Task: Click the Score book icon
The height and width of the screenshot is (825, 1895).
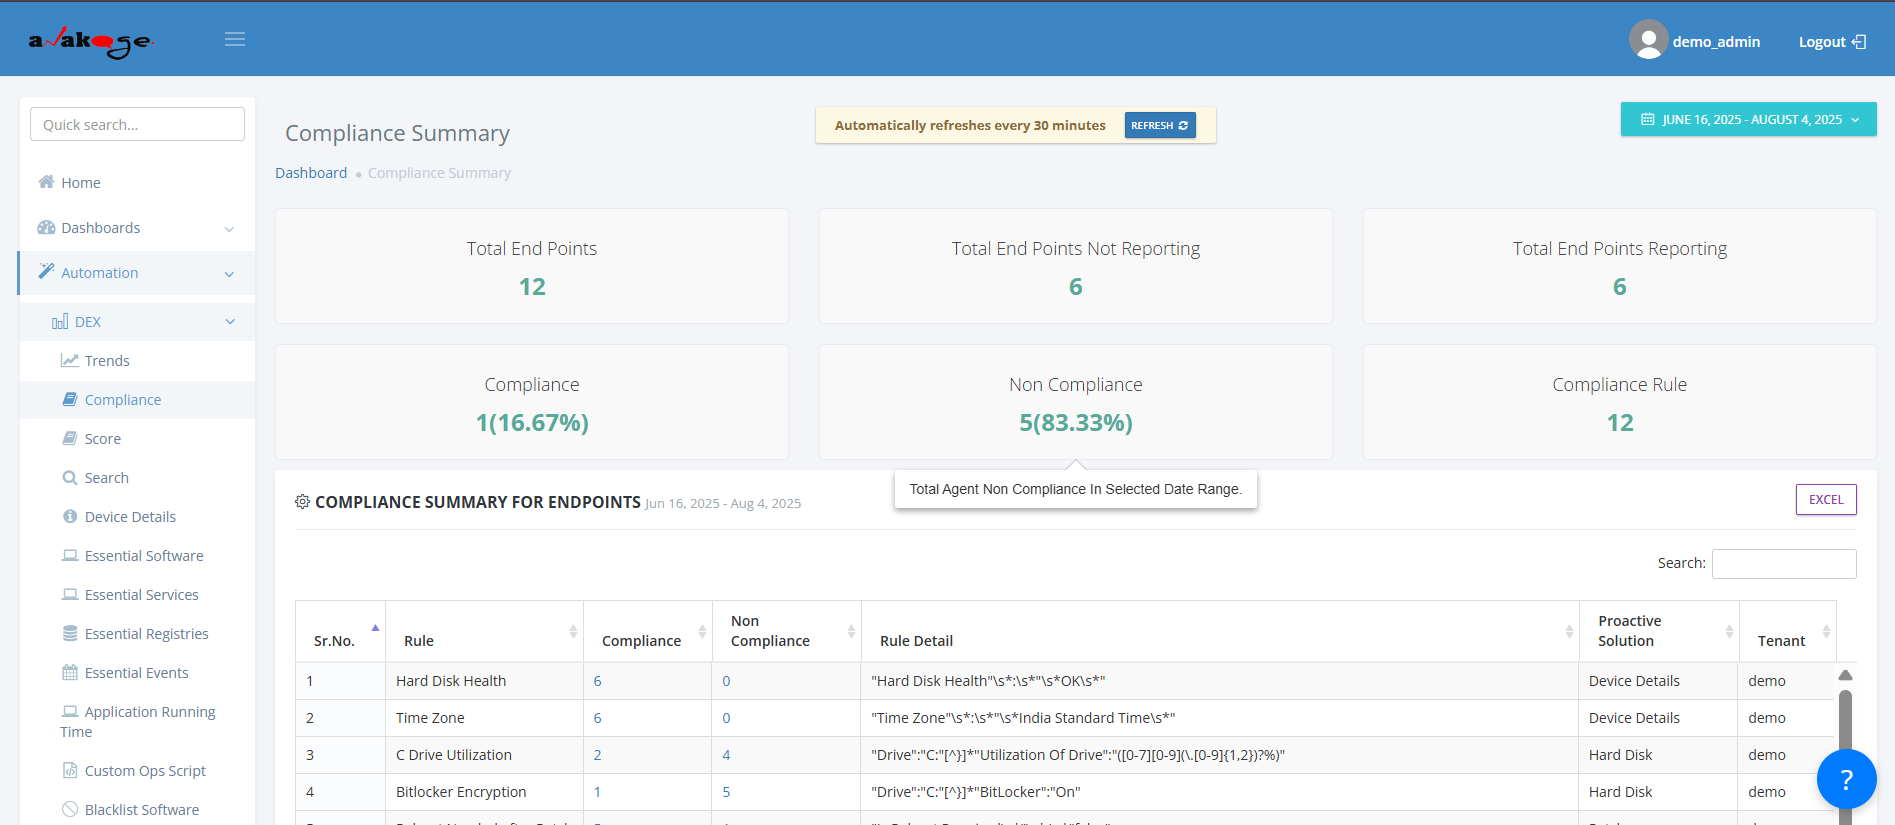Action: tap(70, 438)
